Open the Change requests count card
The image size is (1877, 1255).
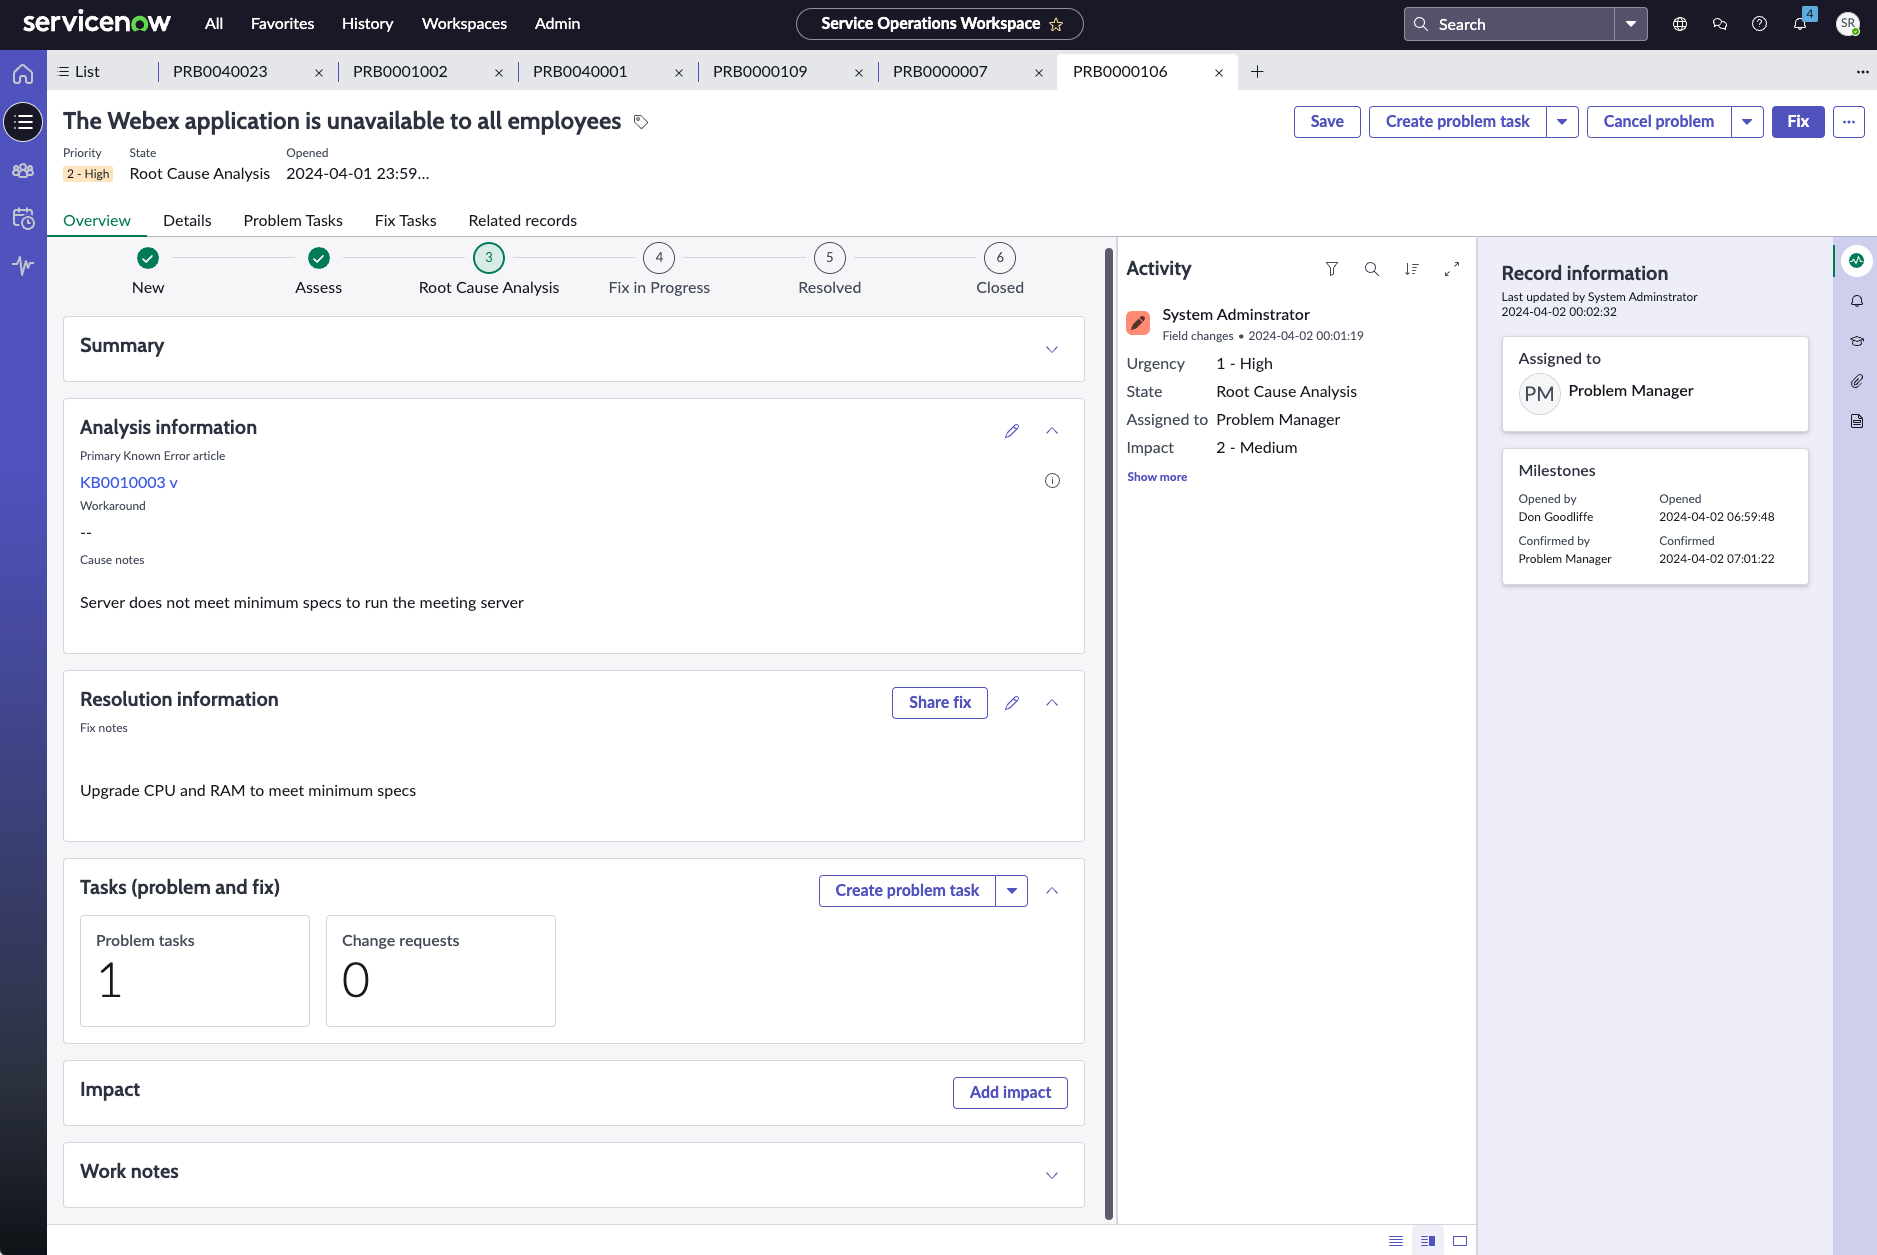[x=441, y=971]
